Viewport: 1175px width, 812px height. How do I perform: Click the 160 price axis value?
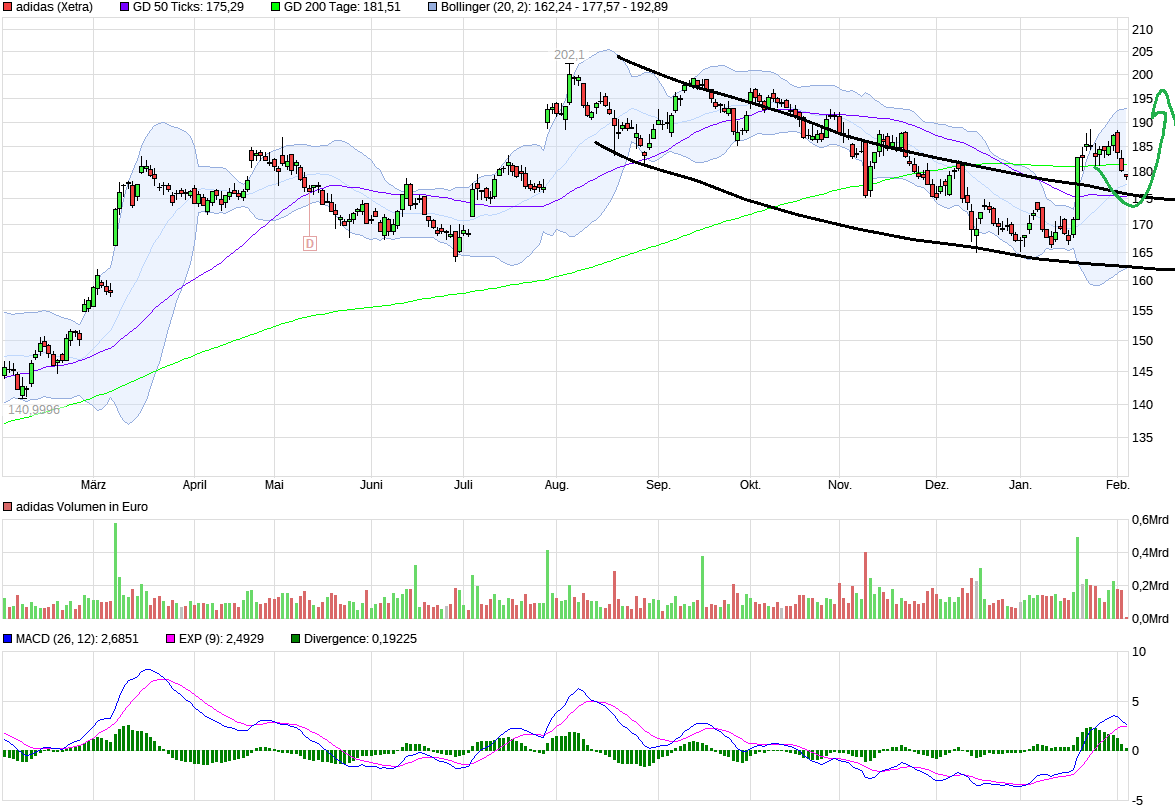click(x=1143, y=281)
